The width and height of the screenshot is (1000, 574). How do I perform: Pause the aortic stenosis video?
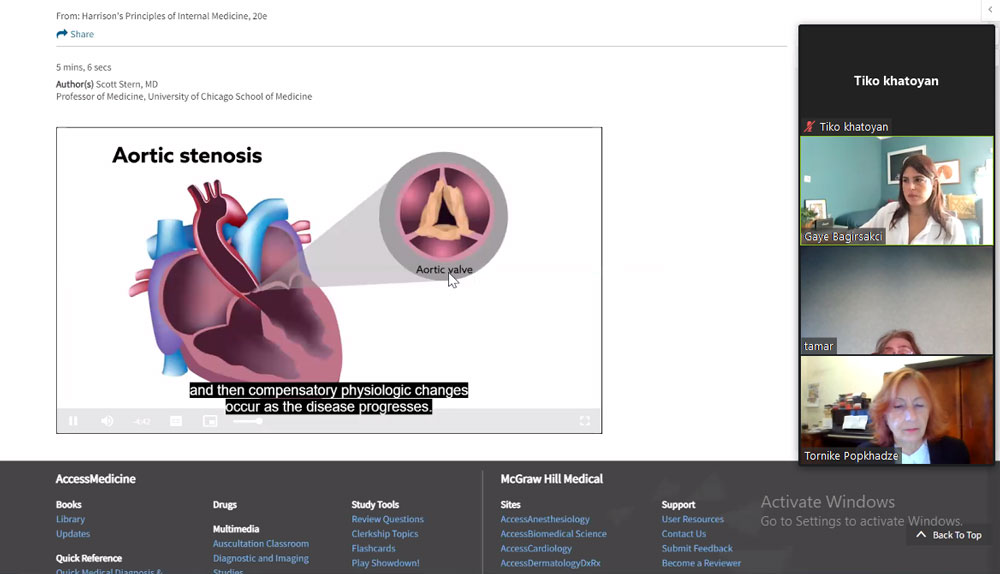[x=73, y=421]
